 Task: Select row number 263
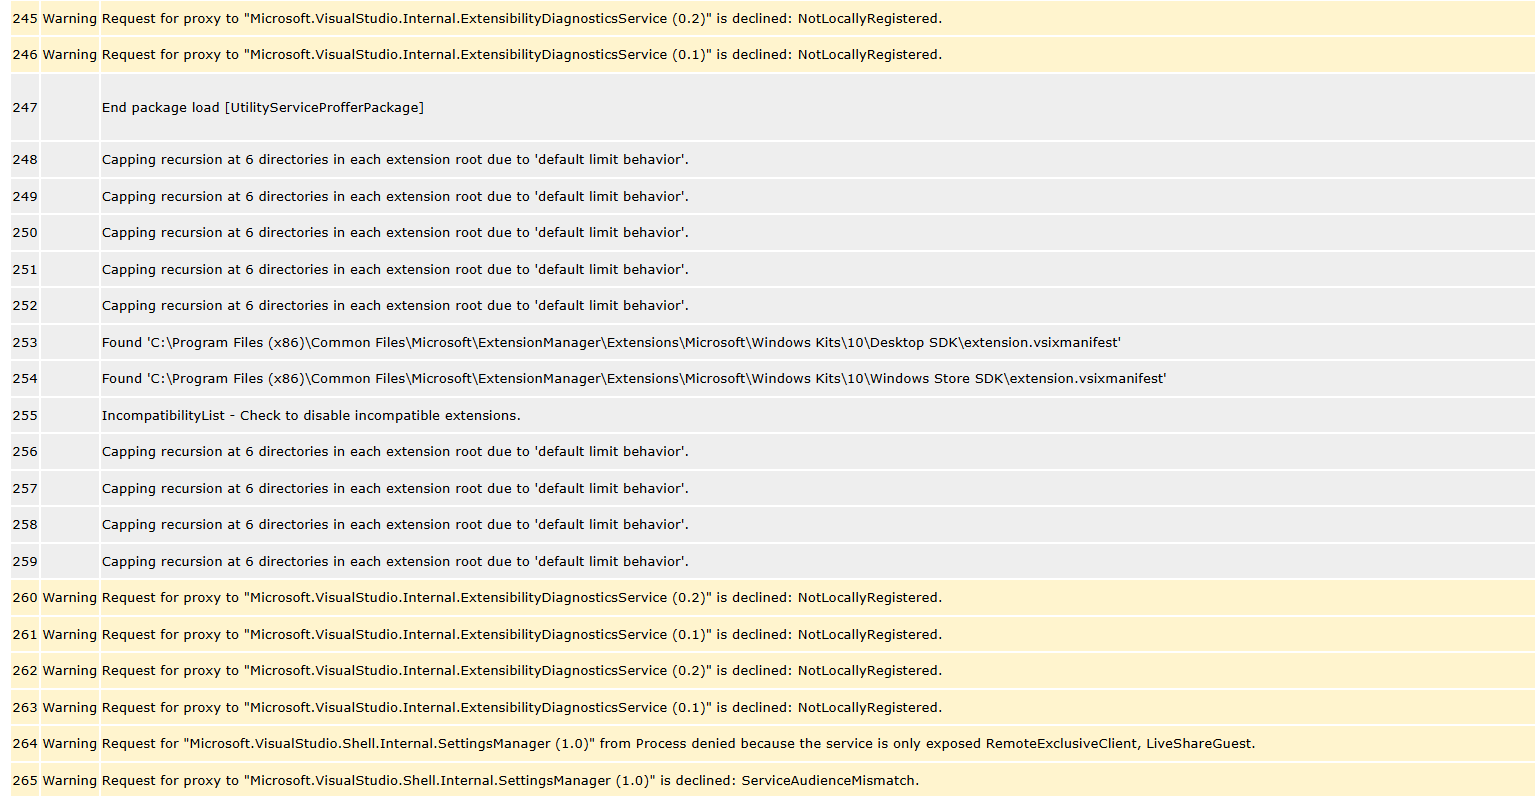point(25,708)
